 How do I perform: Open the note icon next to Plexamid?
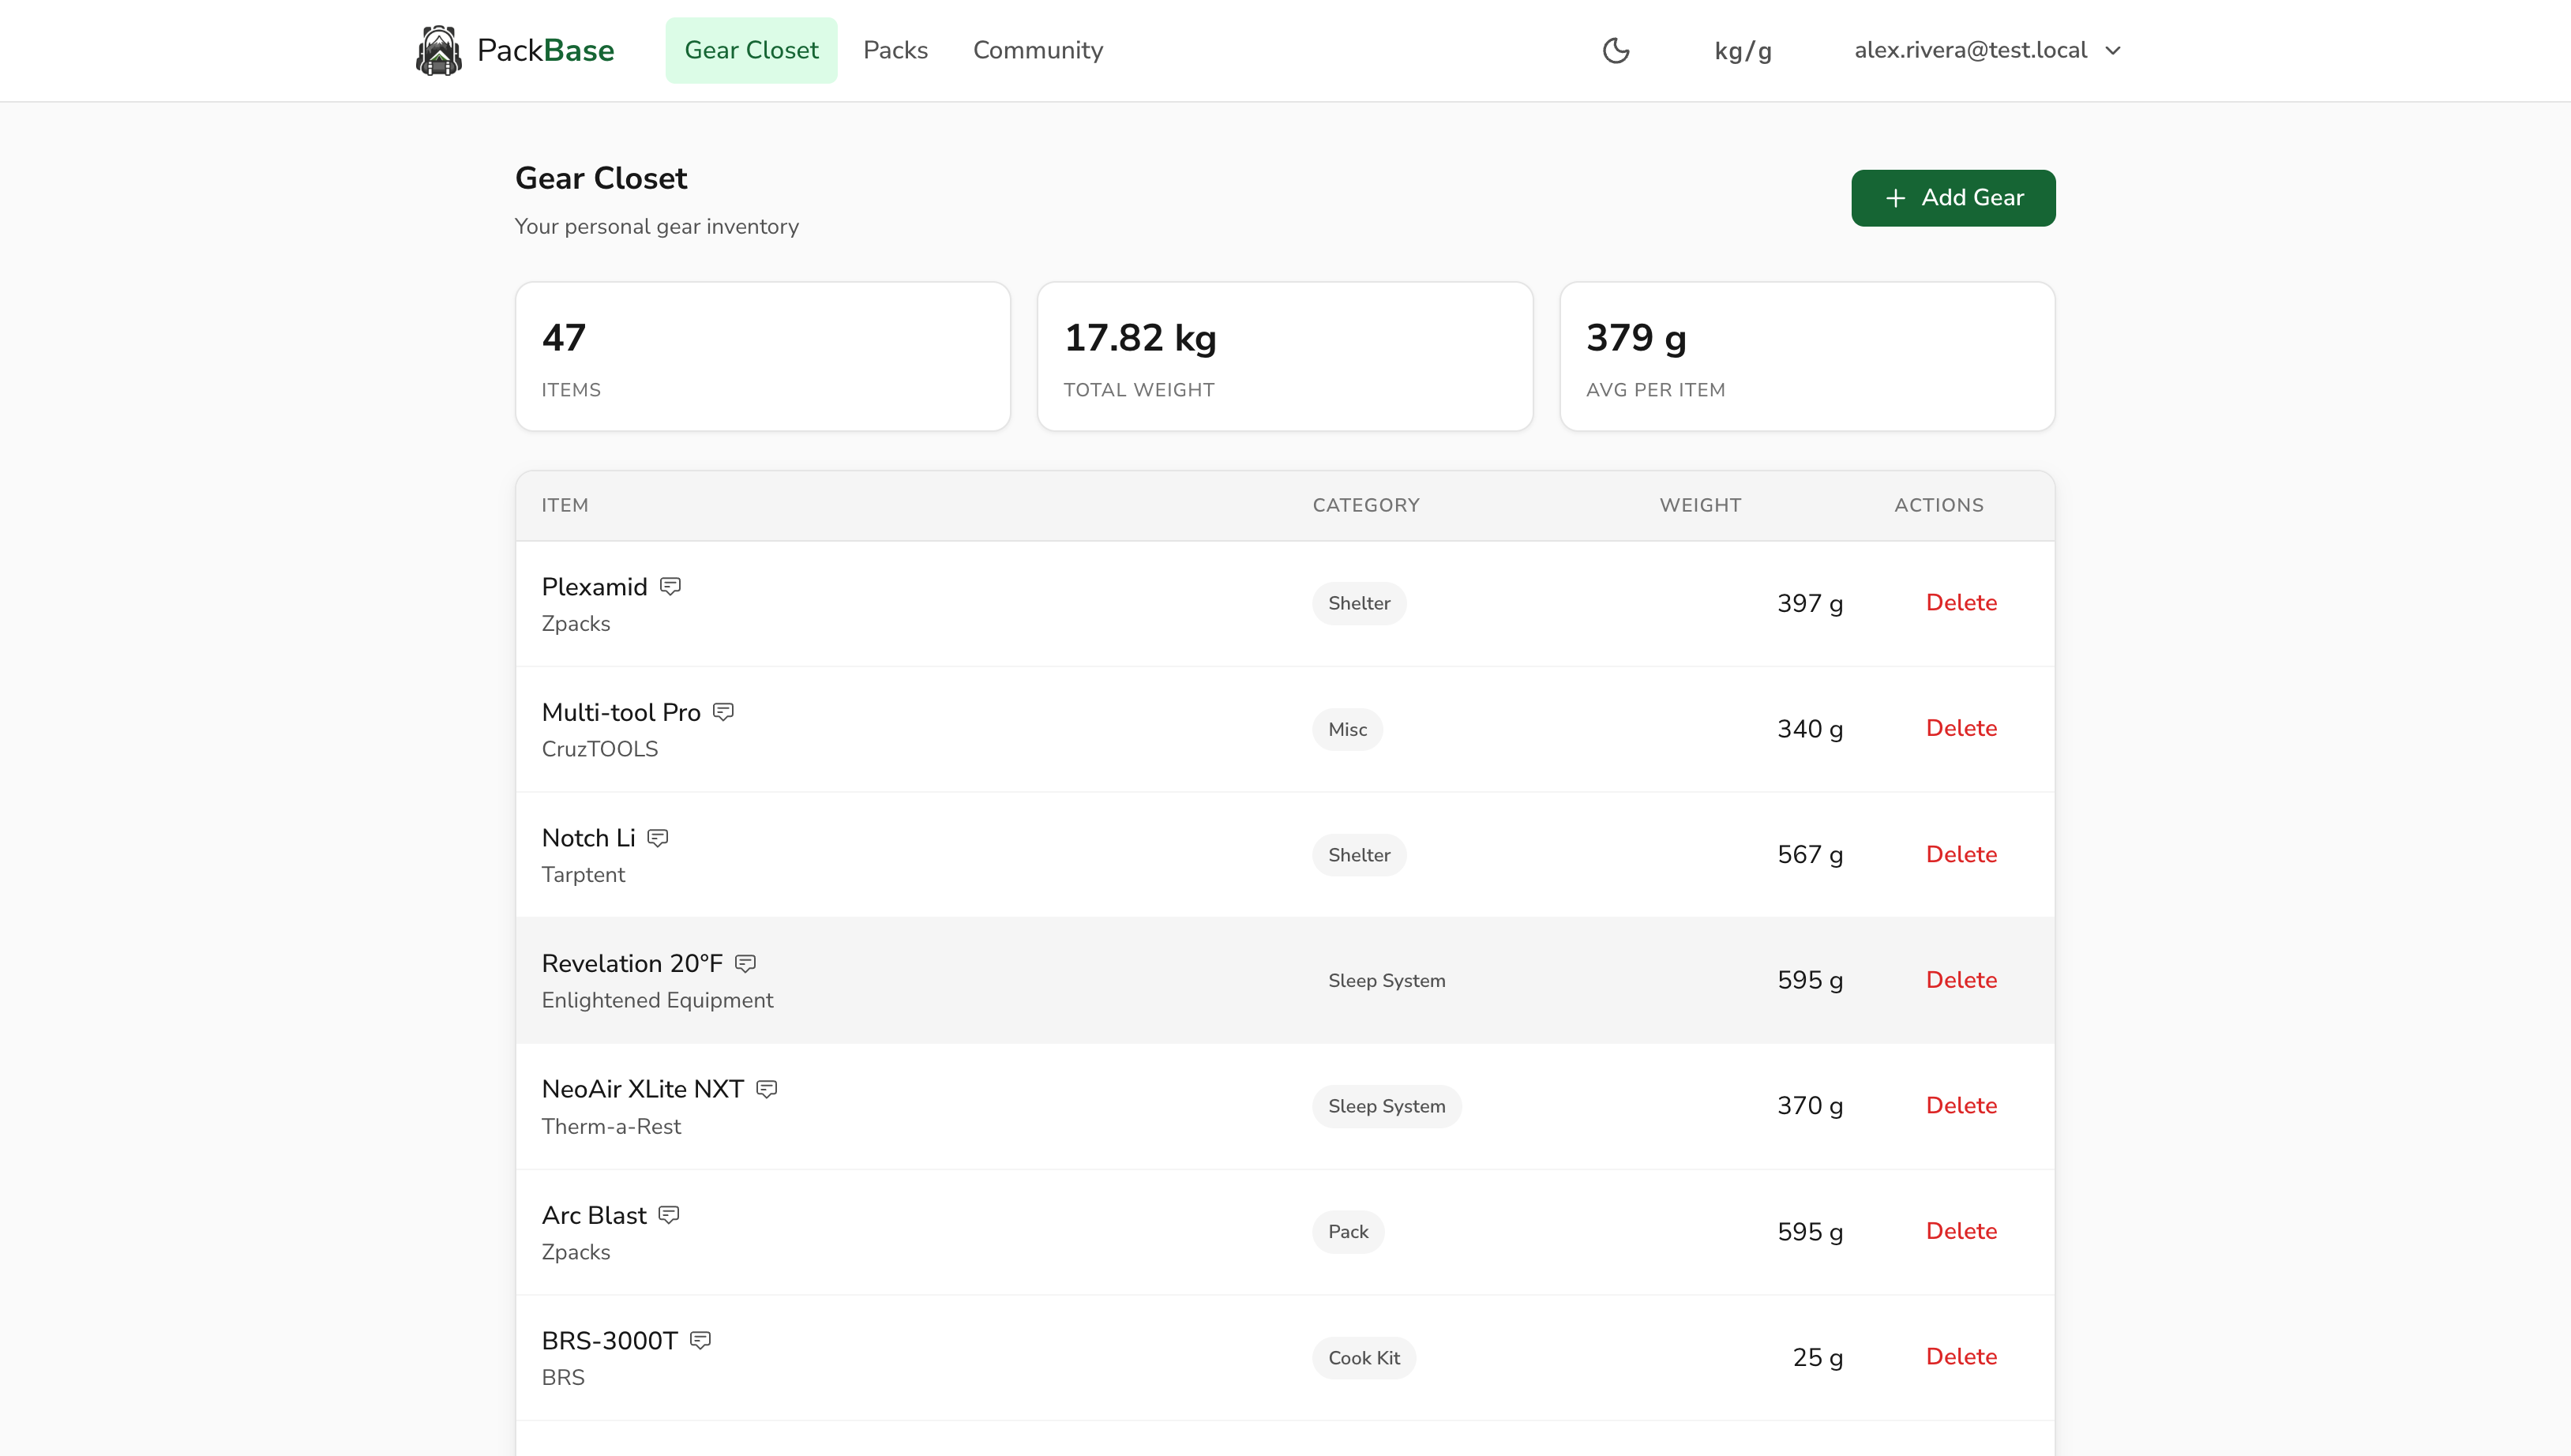(670, 586)
